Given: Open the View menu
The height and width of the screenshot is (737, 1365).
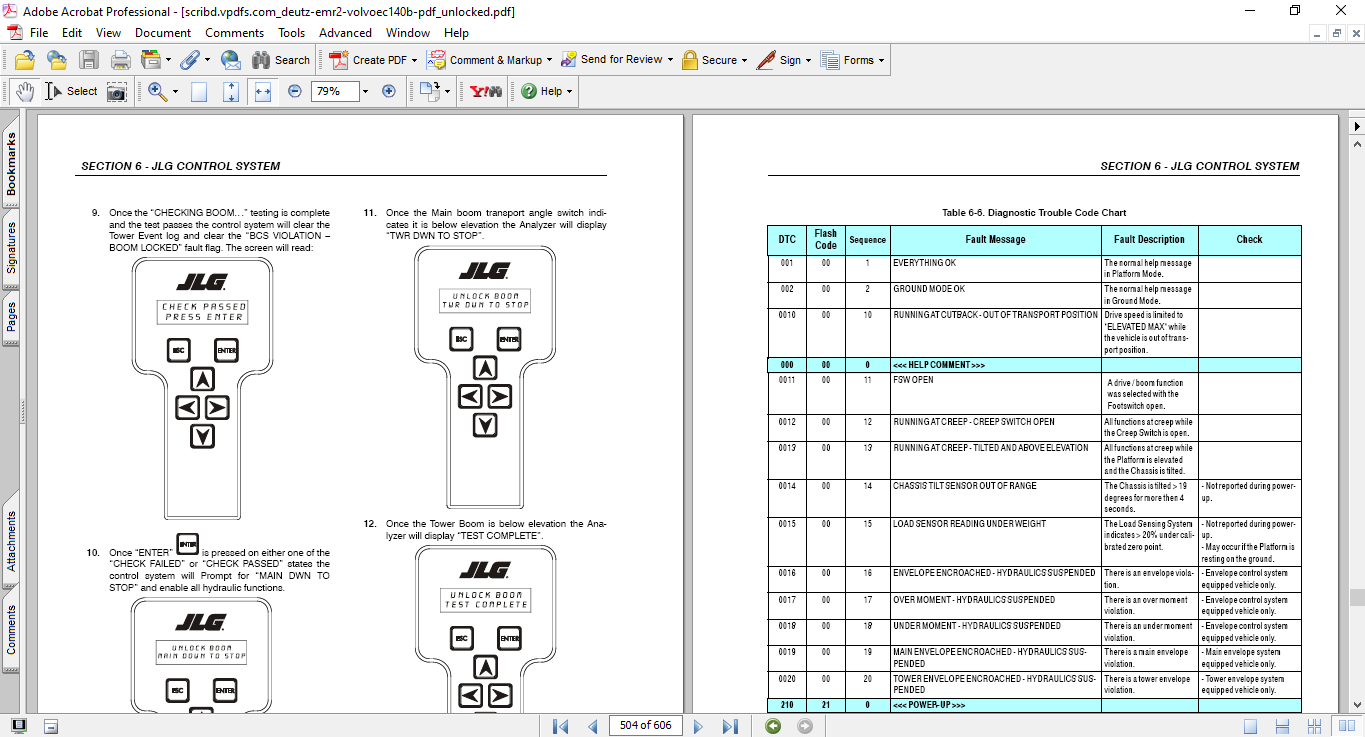Looking at the screenshot, I should (108, 33).
